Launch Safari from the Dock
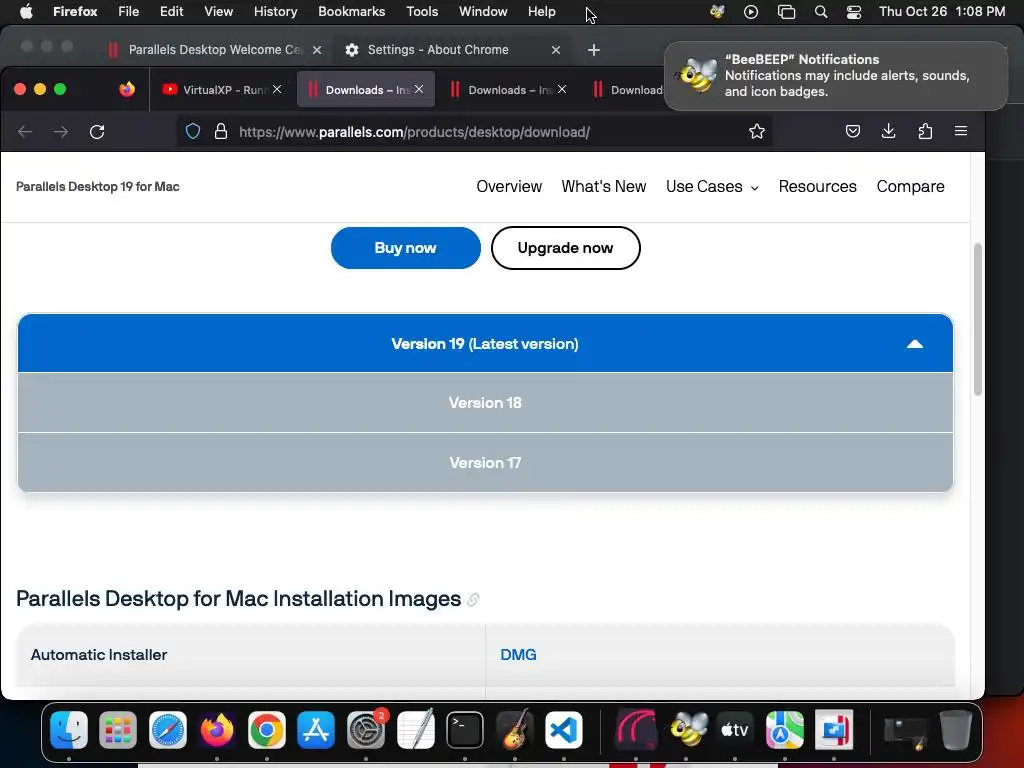This screenshot has width=1024, height=768. coord(168,729)
